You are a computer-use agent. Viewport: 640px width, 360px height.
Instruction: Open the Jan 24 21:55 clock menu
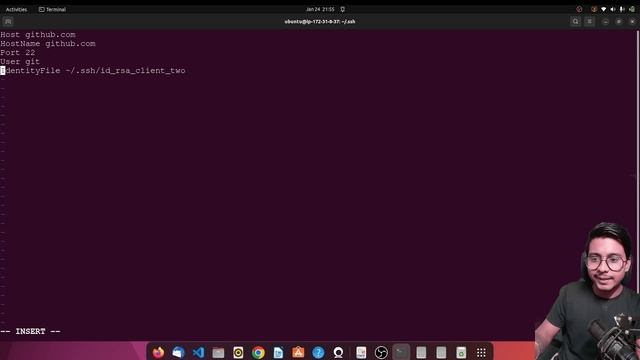[x=320, y=9]
